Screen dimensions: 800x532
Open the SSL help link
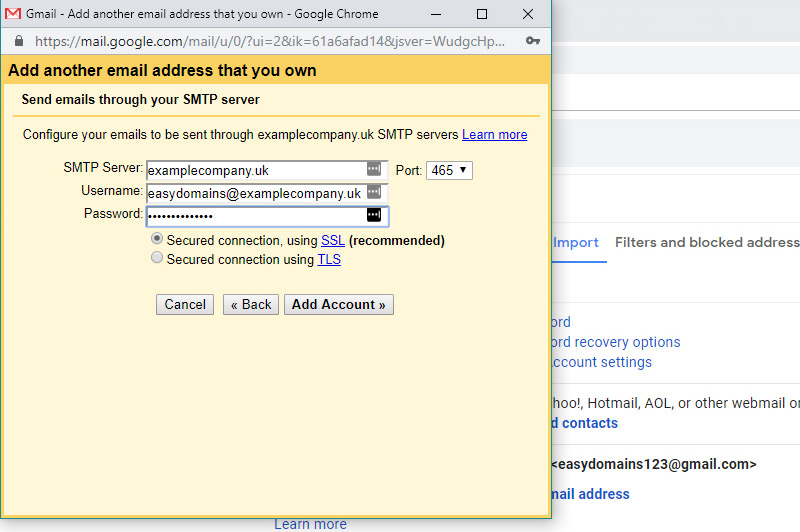333,240
